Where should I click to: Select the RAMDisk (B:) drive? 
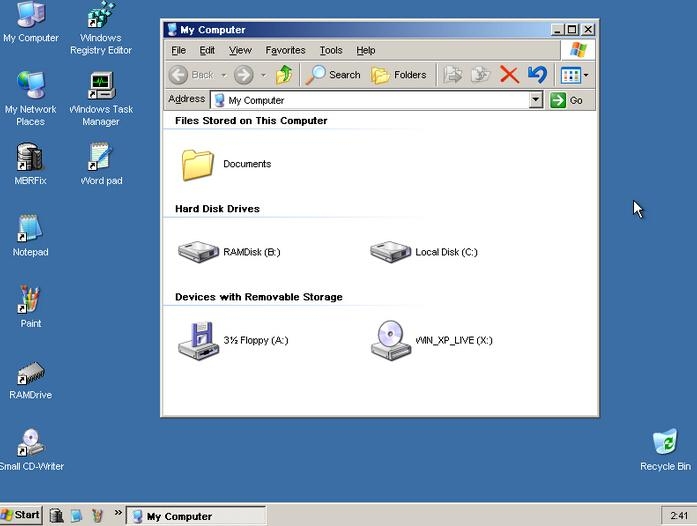point(198,252)
